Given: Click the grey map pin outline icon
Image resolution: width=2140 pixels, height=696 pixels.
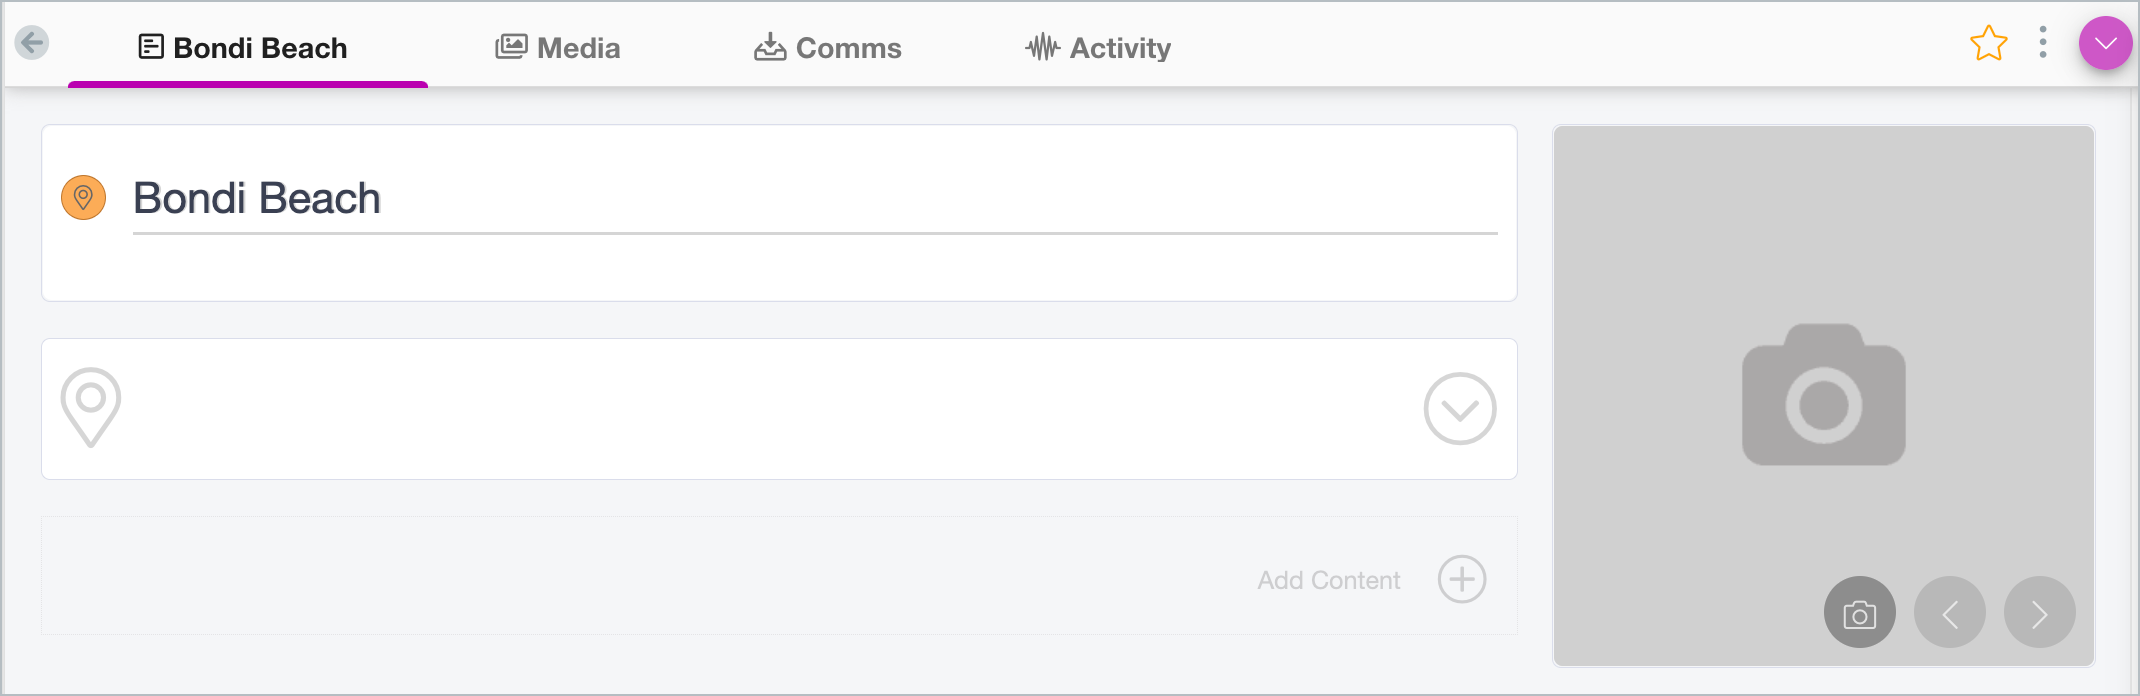Looking at the screenshot, I should (91, 408).
